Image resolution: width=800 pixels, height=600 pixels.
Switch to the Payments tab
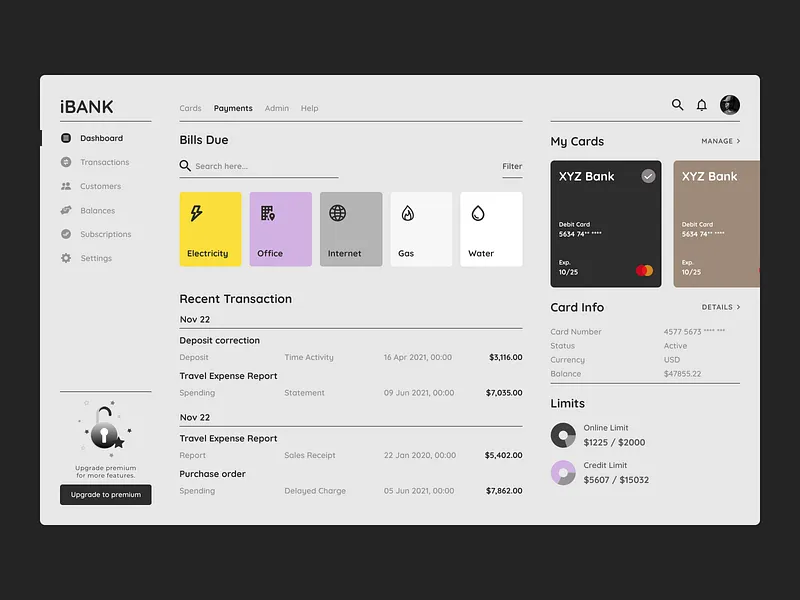[233, 108]
